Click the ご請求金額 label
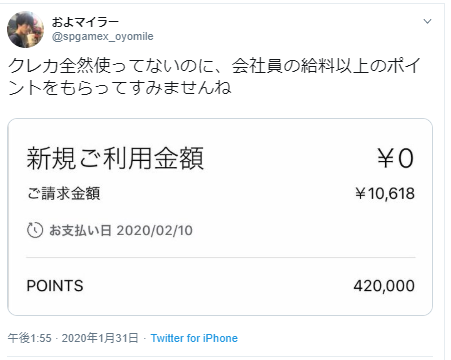The height and width of the screenshot is (360, 451). pyautogui.click(x=63, y=193)
